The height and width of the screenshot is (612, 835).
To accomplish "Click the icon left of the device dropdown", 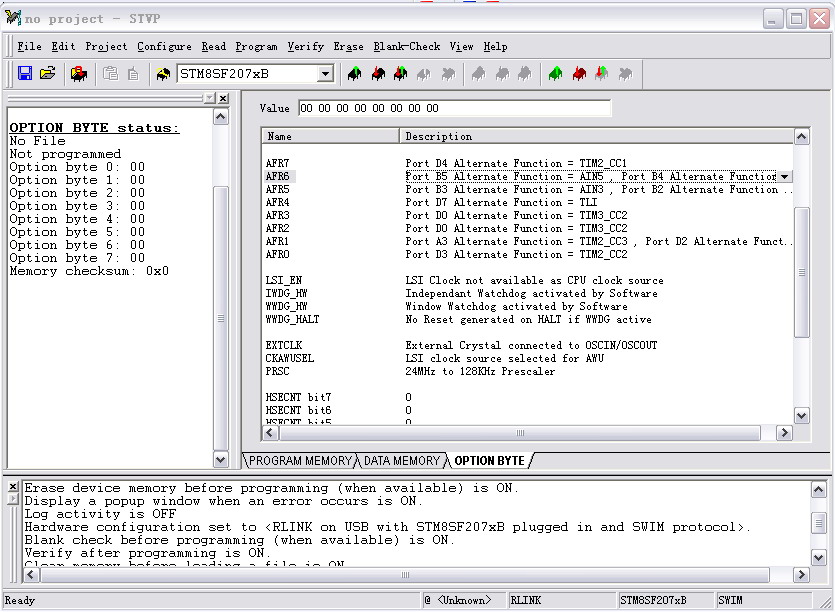I will [163, 74].
